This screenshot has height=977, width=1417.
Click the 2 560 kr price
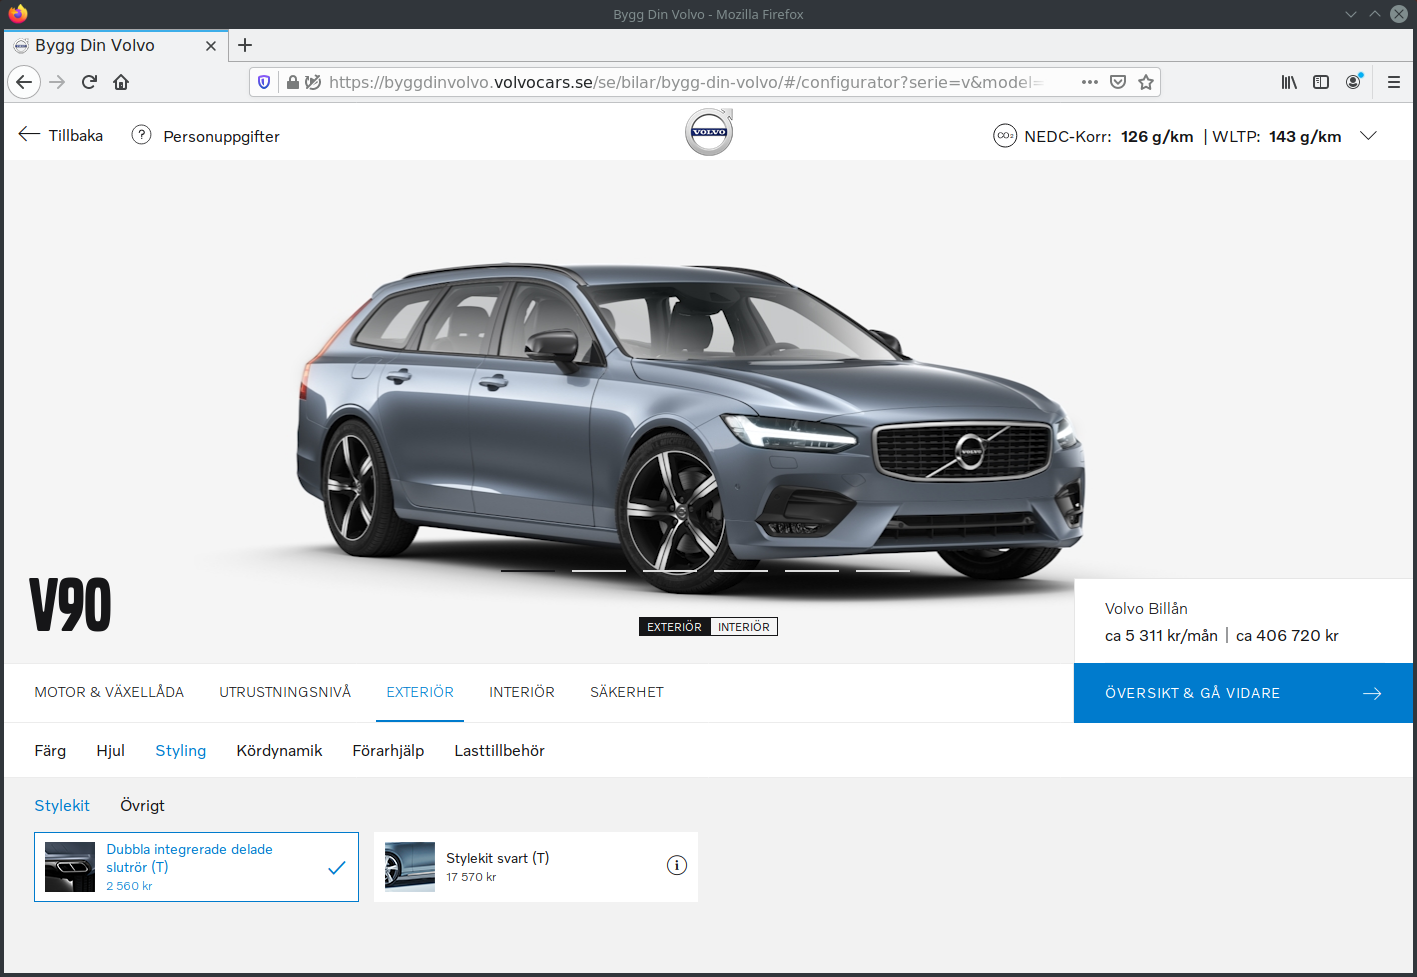(x=129, y=886)
